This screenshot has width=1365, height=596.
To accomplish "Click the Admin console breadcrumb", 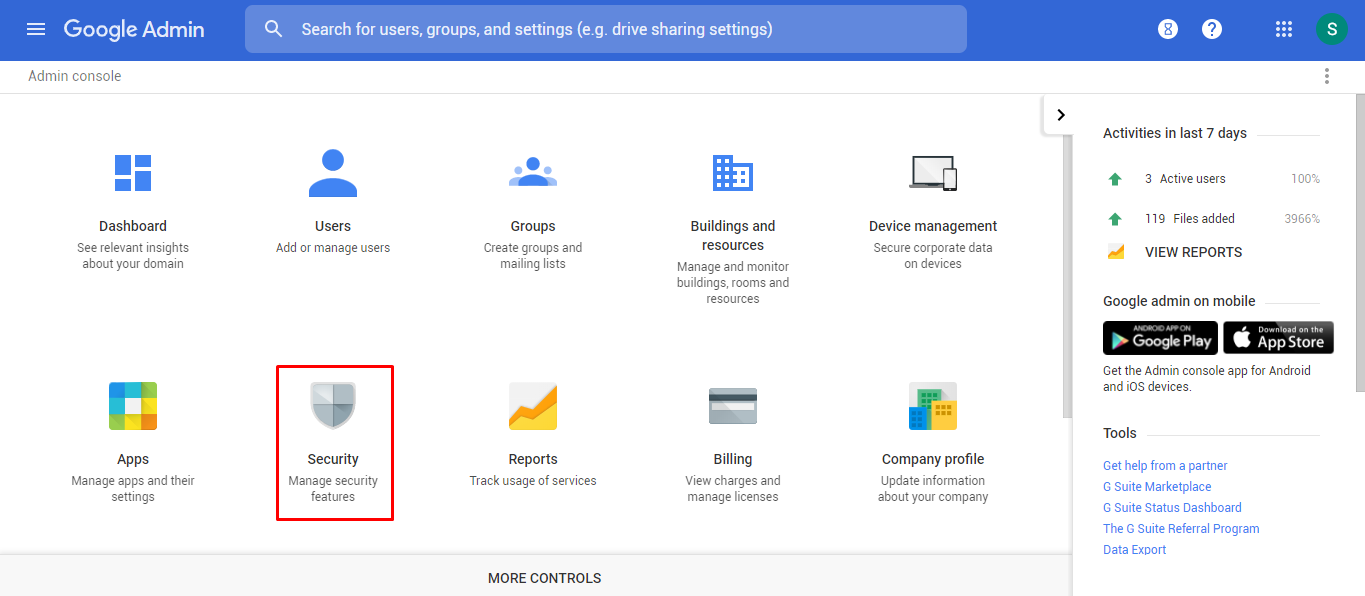I will pos(75,76).
